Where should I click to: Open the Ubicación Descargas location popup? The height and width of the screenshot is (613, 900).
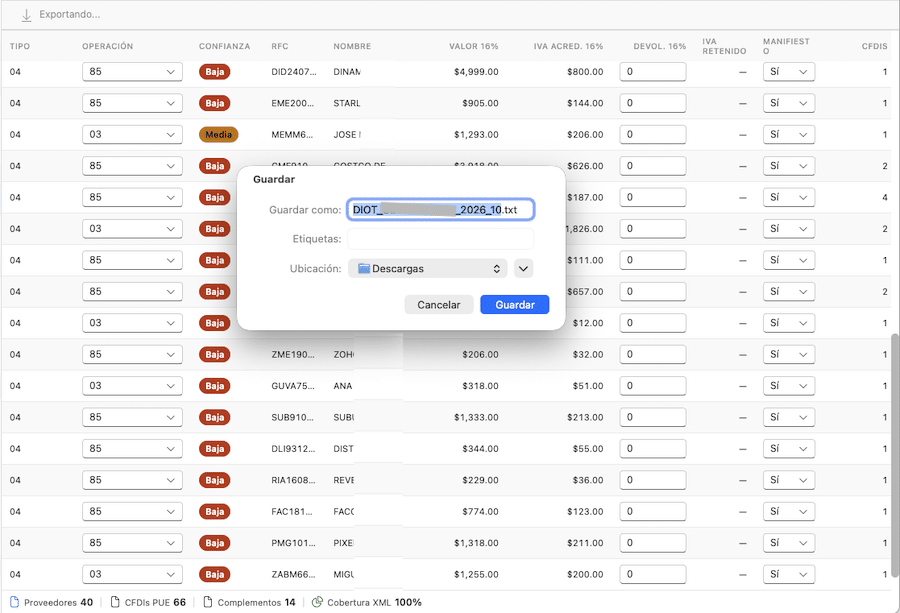[428, 269]
